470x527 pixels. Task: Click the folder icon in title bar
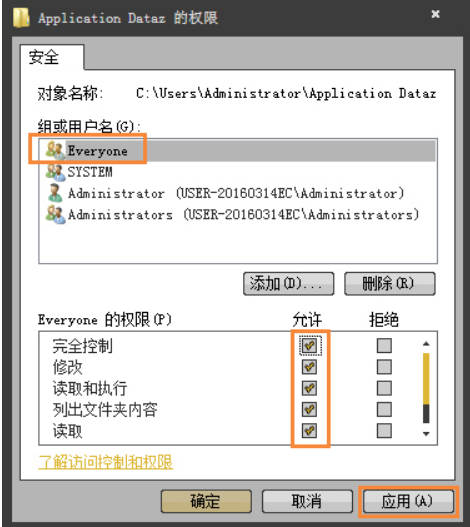coord(21,17)
